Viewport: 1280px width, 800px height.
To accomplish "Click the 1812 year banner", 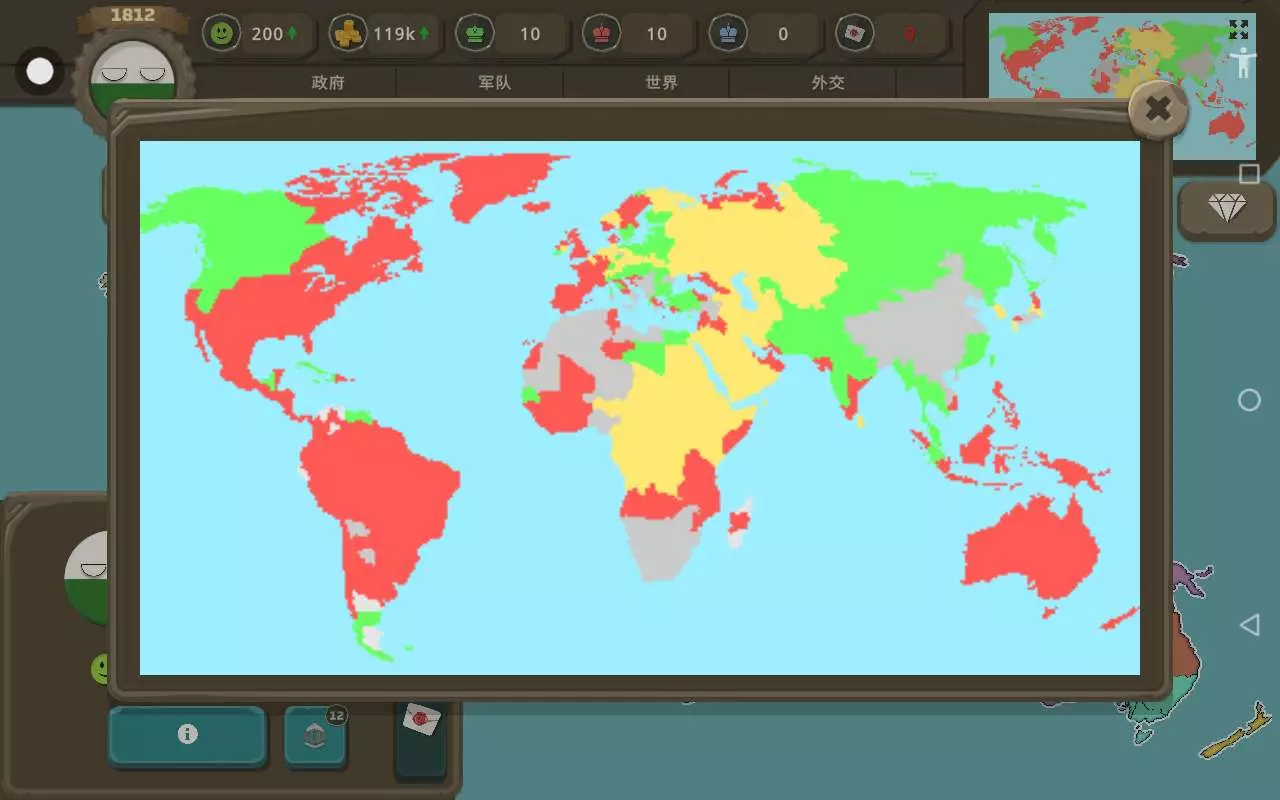I will (132, 15).
